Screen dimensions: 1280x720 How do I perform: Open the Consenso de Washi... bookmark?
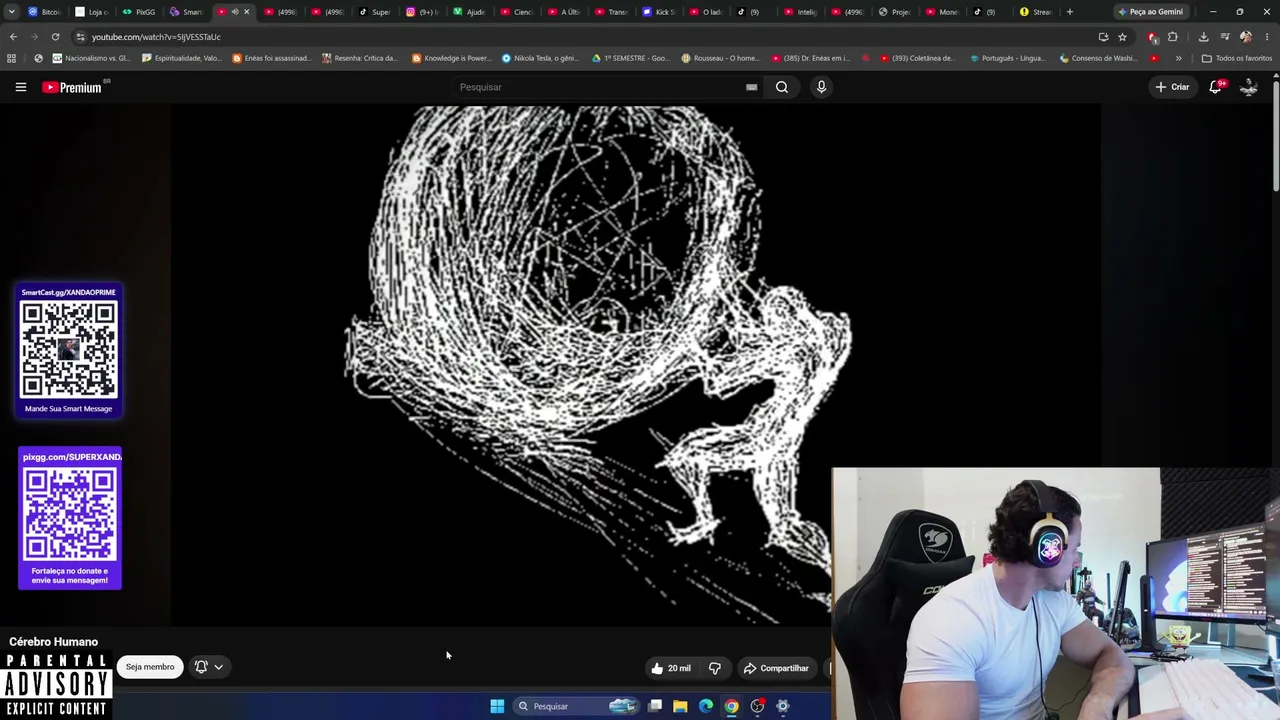click(1097, 58)
